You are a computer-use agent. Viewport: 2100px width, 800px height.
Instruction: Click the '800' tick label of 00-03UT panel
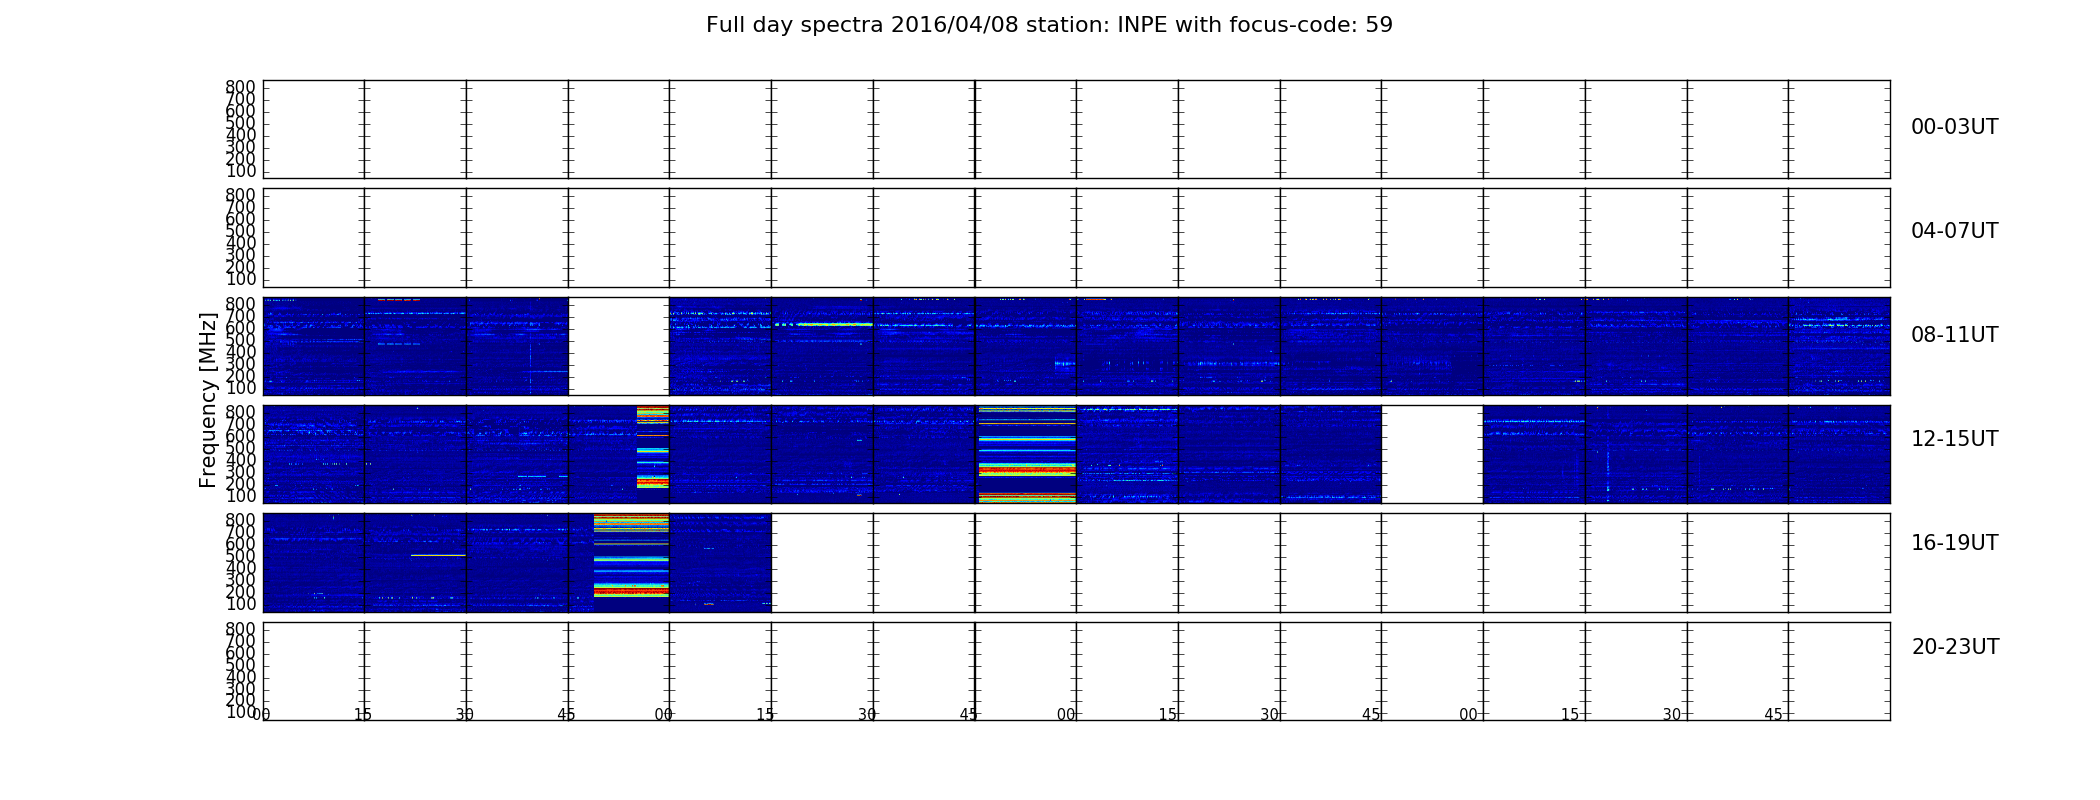(x=240, y=87)
